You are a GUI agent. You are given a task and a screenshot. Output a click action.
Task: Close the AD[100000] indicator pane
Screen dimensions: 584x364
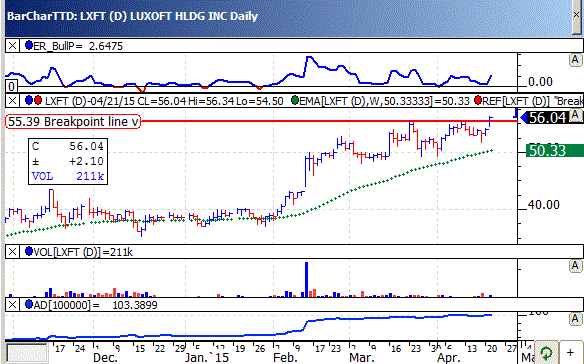(x=12, y=305)
